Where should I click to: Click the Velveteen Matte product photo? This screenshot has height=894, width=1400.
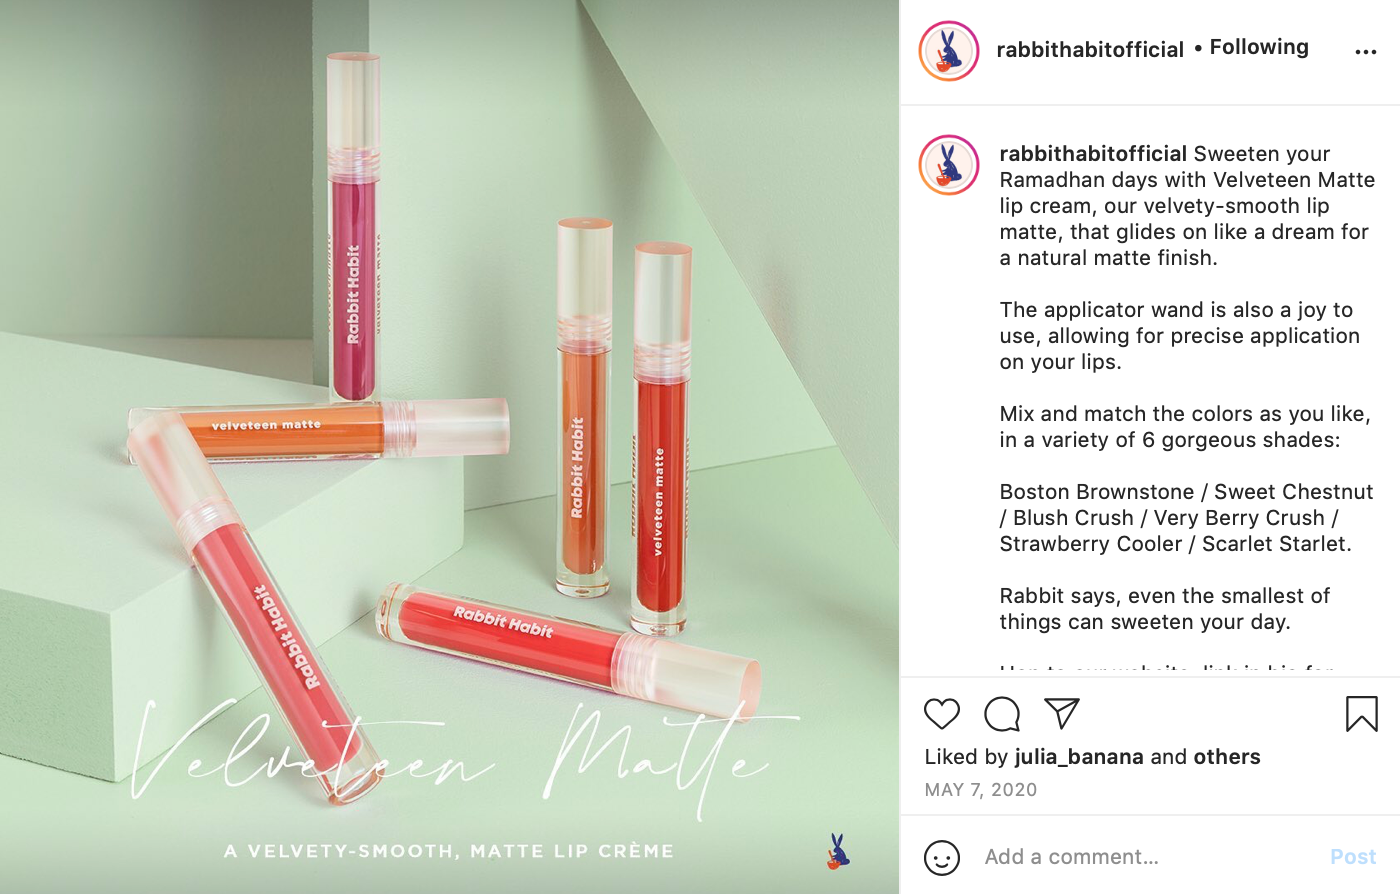click(x=449, y=447)
